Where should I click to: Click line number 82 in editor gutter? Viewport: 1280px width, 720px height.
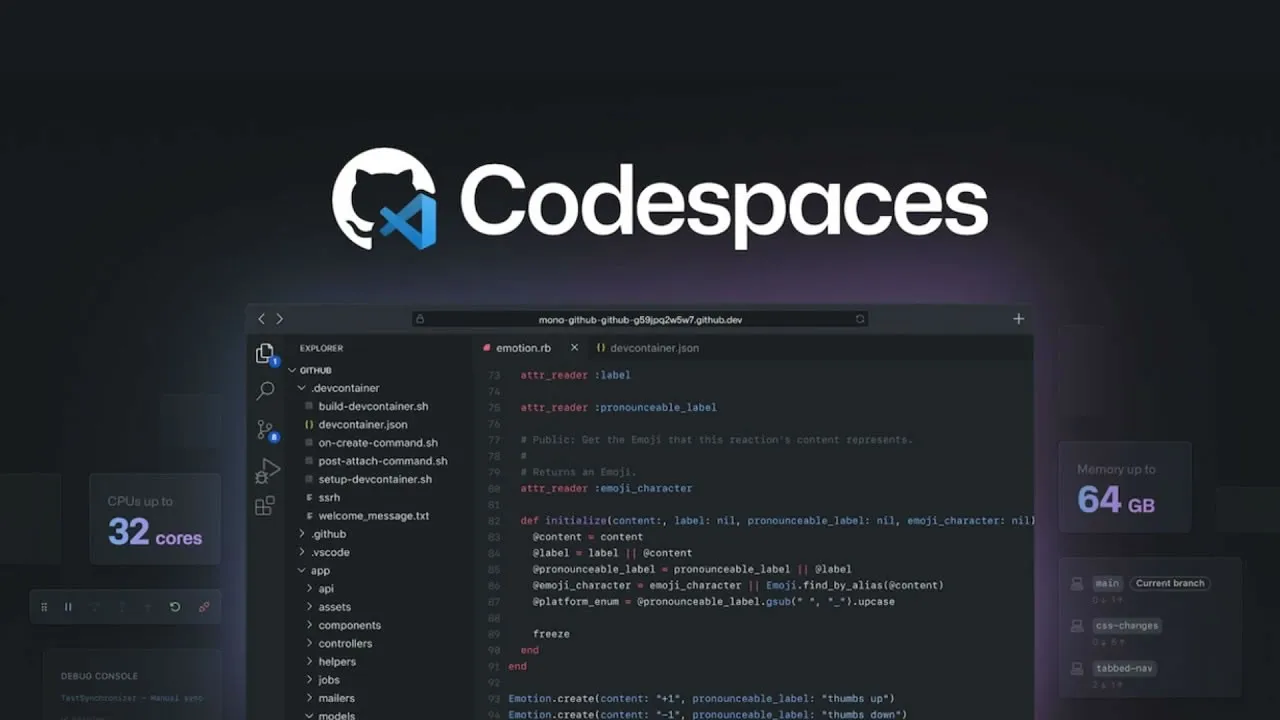click(x=493, y=521)
